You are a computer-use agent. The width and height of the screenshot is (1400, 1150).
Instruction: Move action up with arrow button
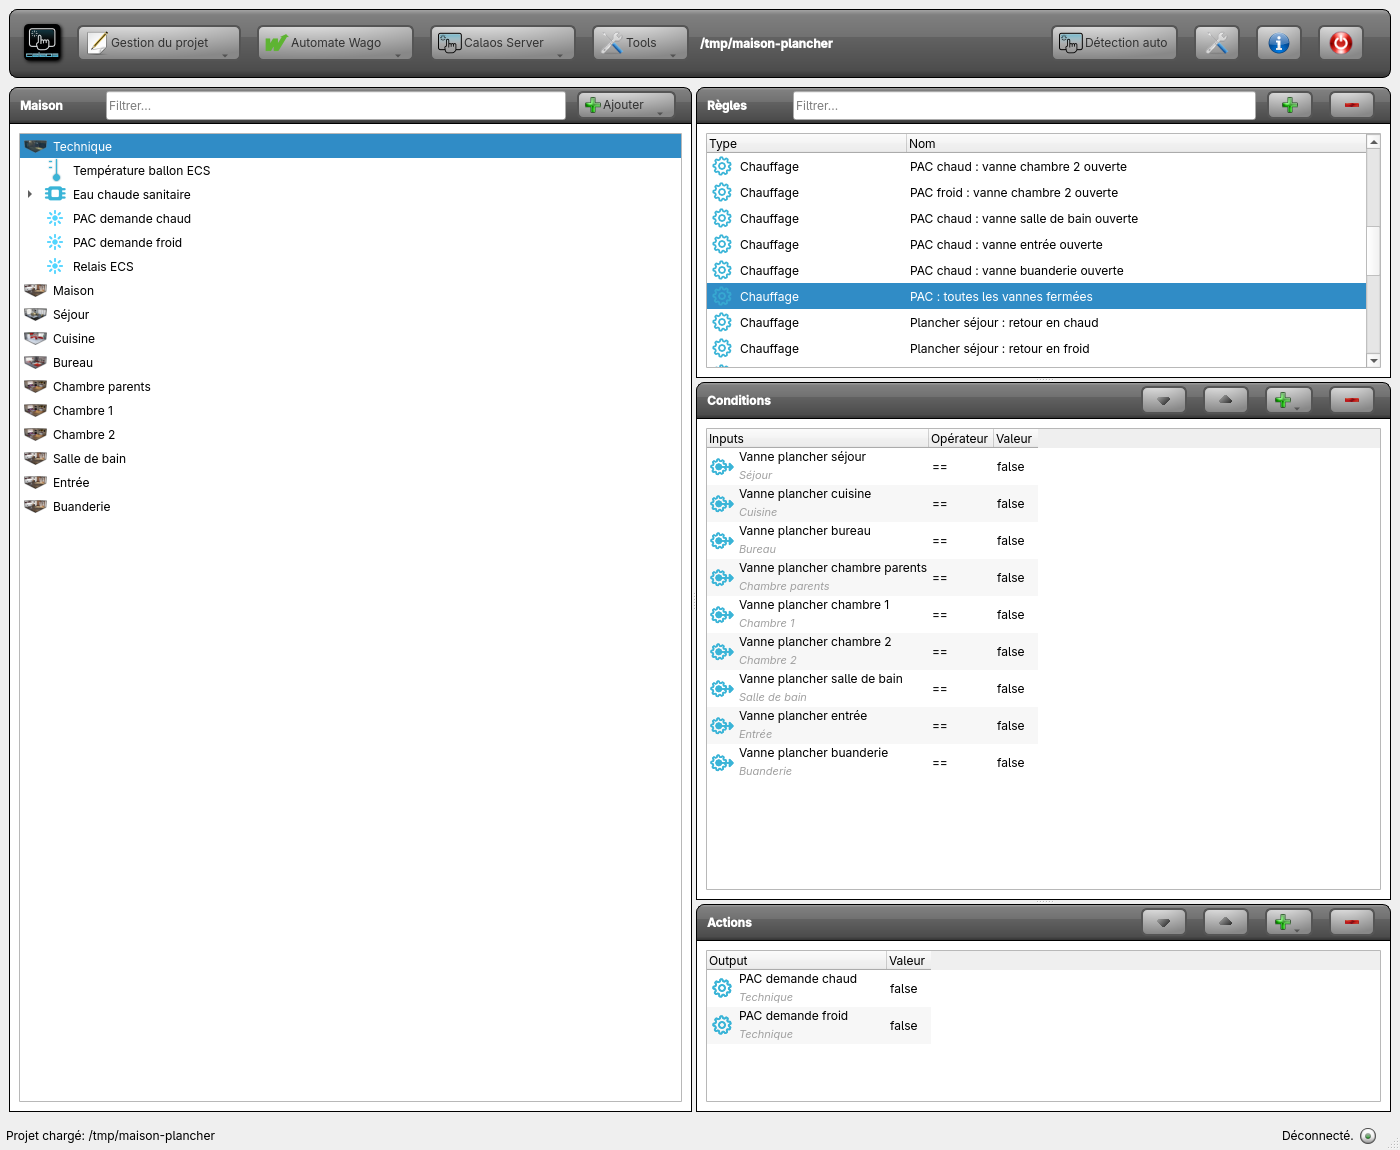pos(1226,922)
